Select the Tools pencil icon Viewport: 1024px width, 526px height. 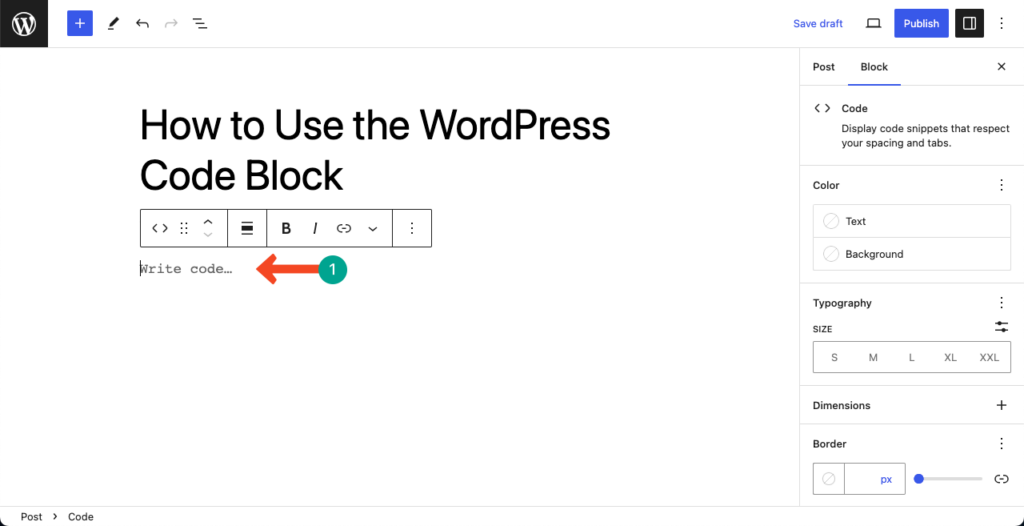[113, 24]
